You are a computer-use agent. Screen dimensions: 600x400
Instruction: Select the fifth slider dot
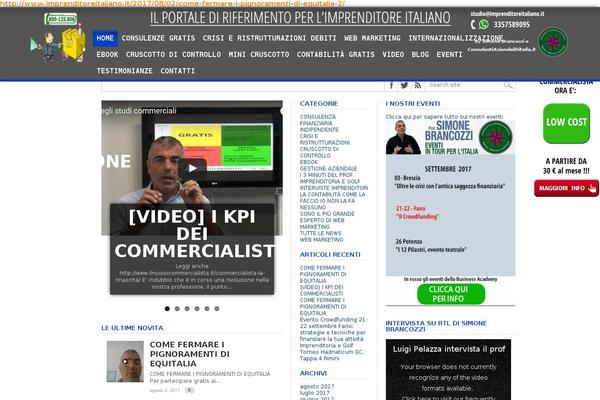click(x=207, y=309)
